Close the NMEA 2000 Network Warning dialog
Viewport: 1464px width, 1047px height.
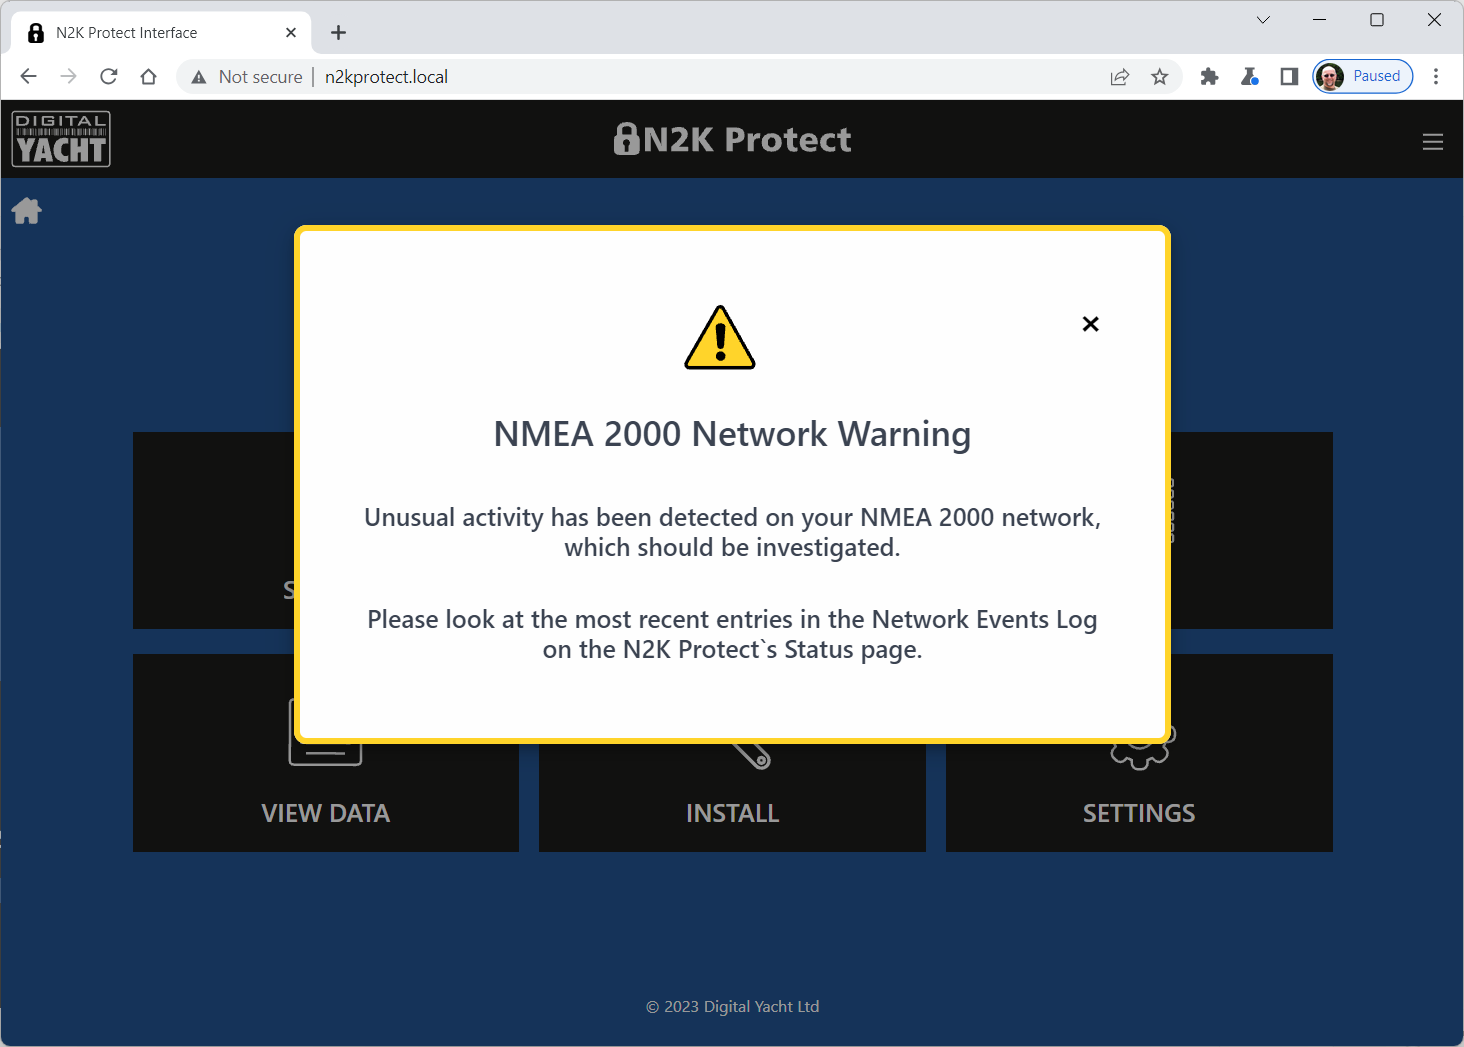[1090, 324]
